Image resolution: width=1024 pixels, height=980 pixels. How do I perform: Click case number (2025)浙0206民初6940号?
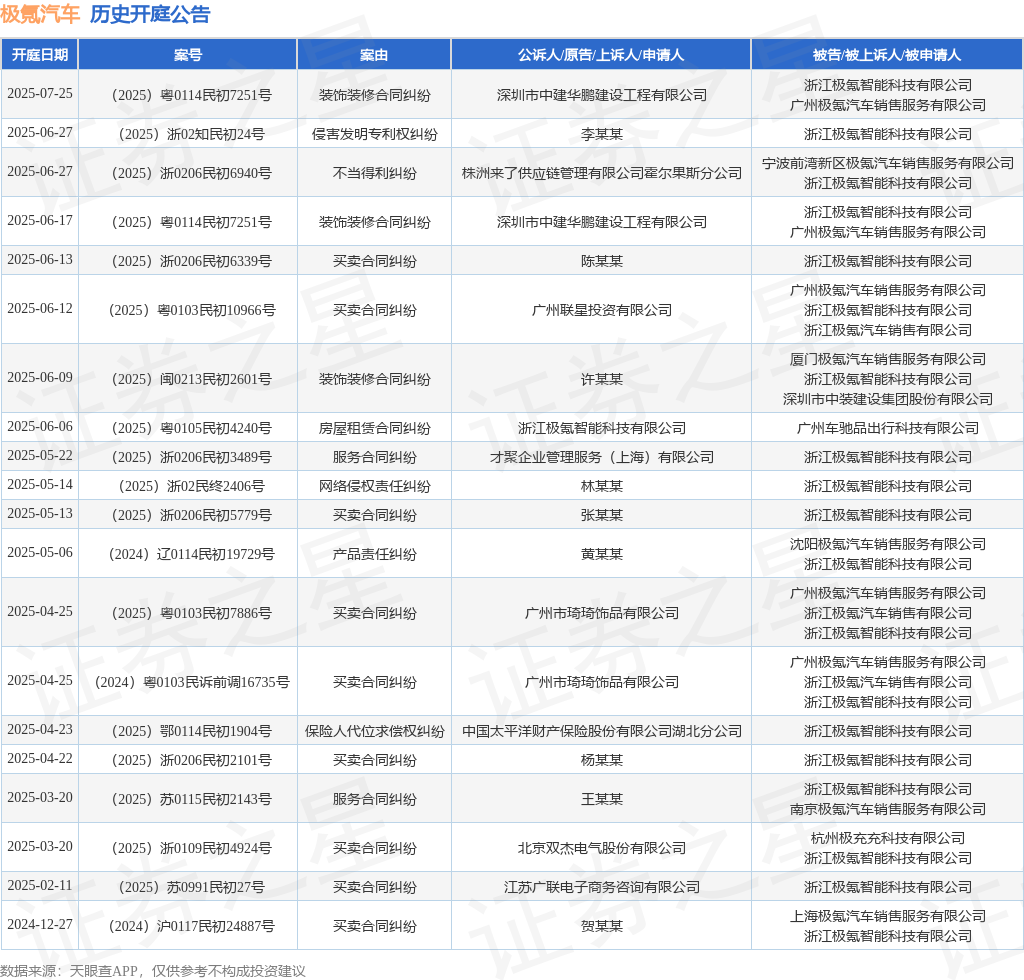point(191,173)
